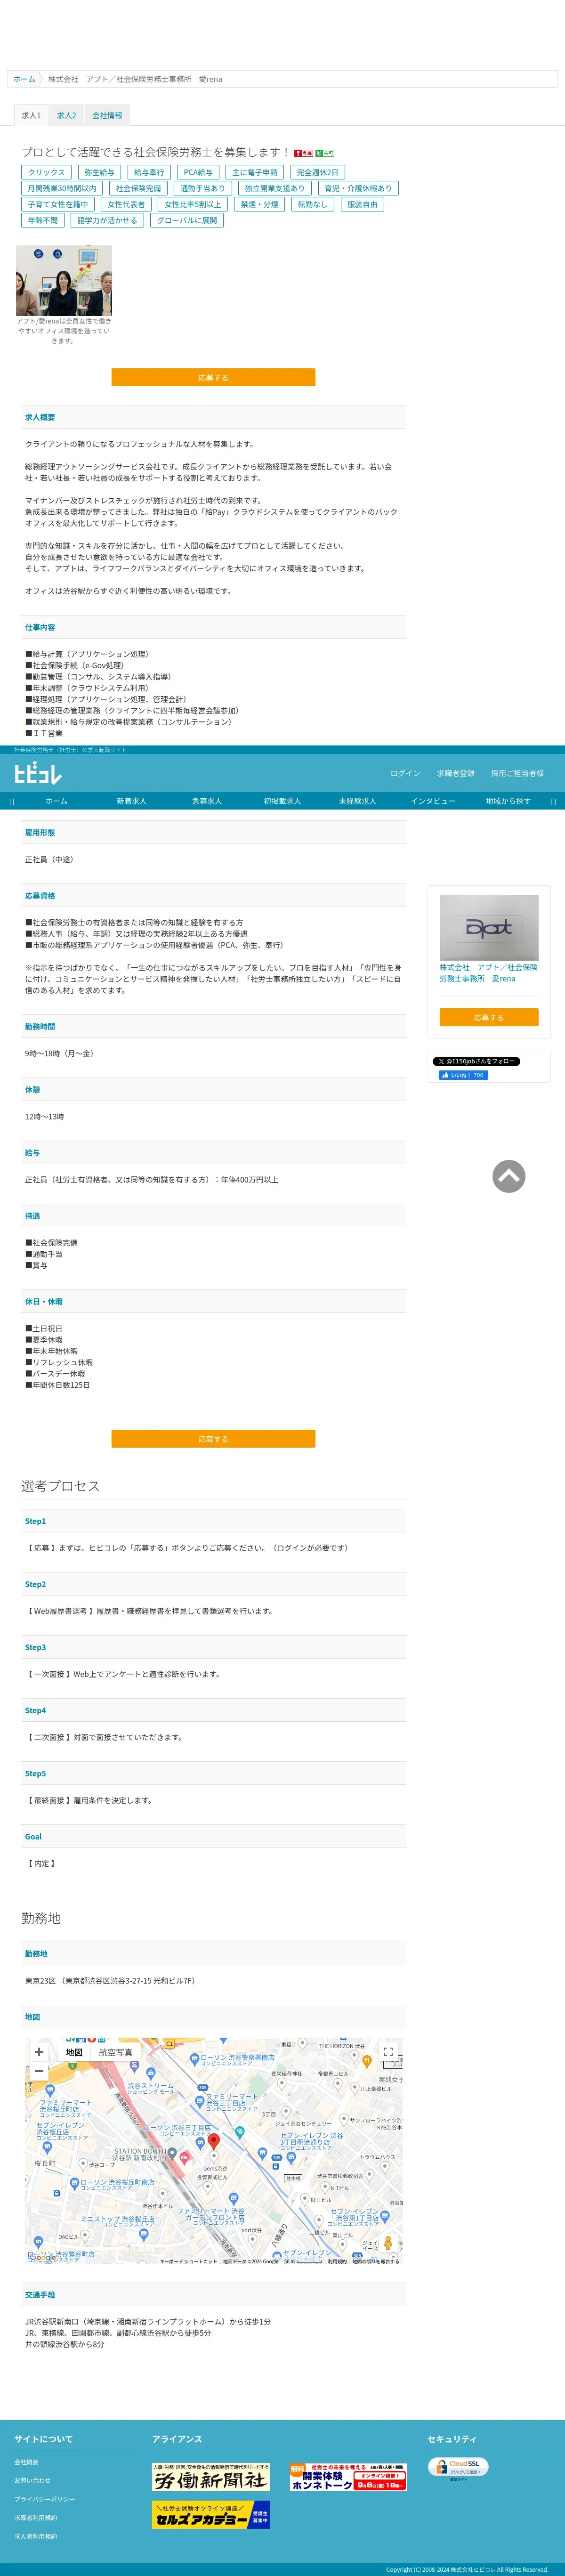Screen dimensions: 565x2576
Task: Switch to the 求人1 tab
Action: click(x=32, y=115)
